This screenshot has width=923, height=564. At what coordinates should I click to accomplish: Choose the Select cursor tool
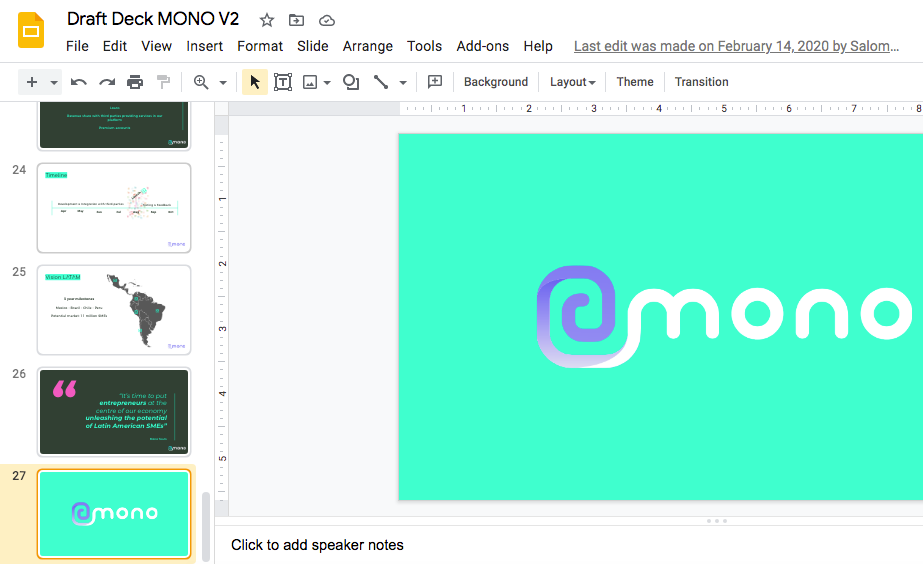click(x=255, y=82)
